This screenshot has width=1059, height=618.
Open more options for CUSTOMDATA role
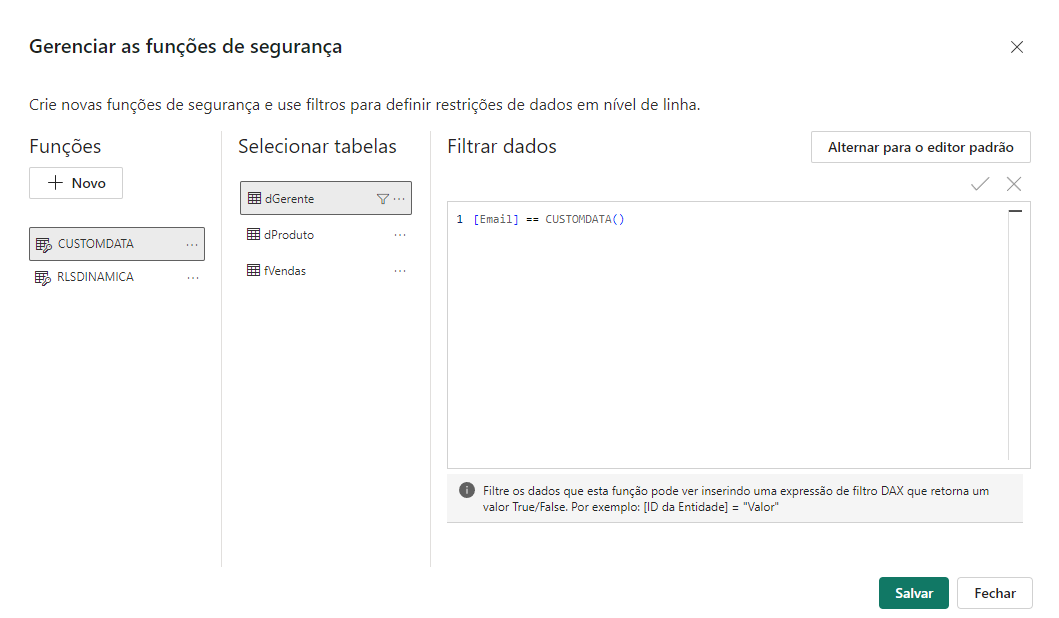tap(192, 244)
